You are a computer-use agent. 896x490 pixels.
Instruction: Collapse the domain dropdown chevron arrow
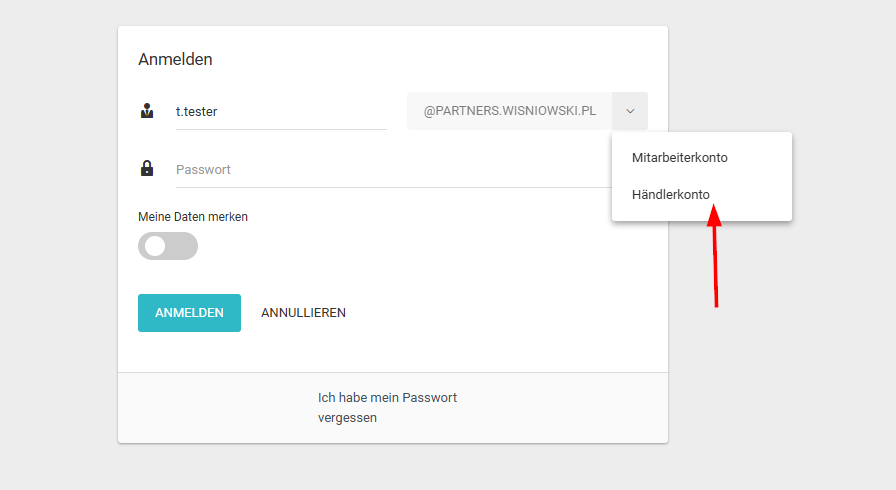[x=630, y=111]
